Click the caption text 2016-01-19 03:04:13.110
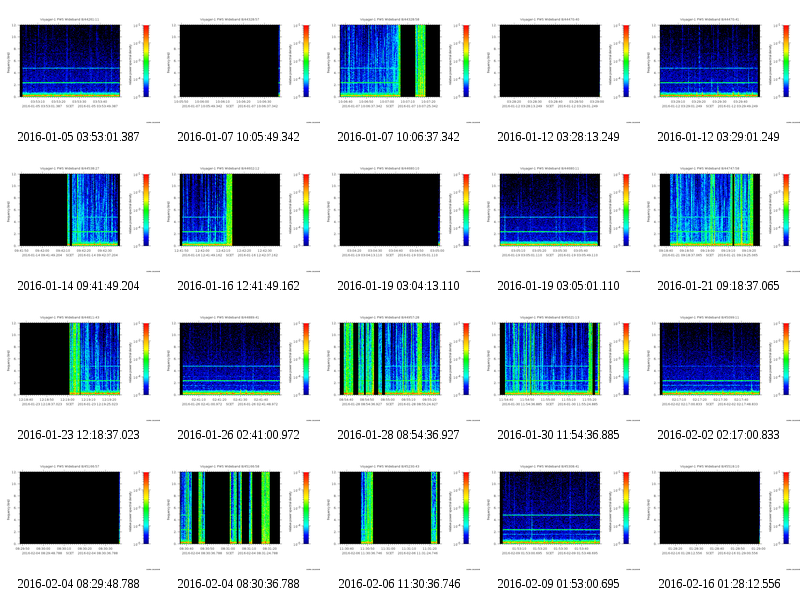The height and width of the screenshot is (596, 800). click(398, 286)
